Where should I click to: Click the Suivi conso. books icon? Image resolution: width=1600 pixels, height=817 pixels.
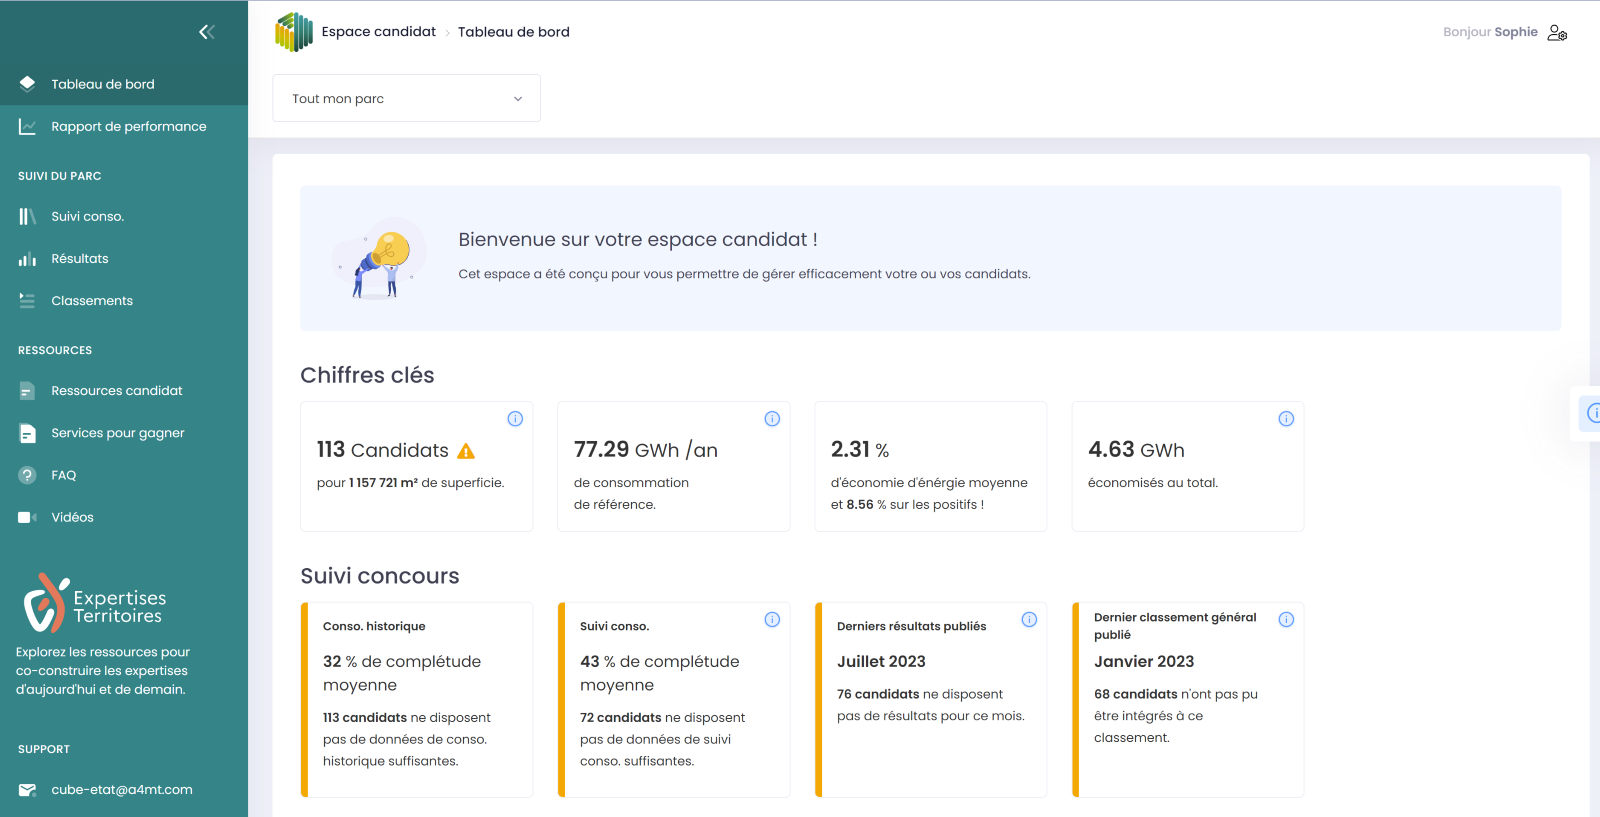pos(27,216)
